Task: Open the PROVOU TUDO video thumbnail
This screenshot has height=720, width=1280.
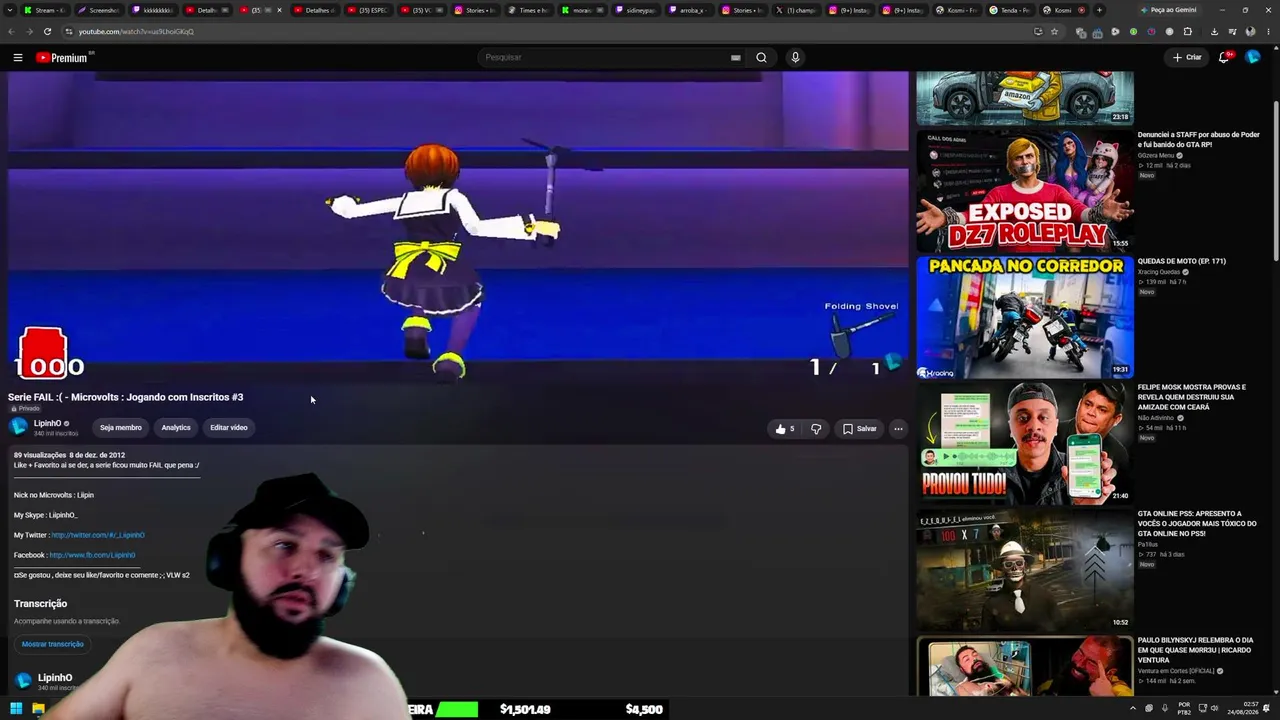Action: [x=1025, y=443]
